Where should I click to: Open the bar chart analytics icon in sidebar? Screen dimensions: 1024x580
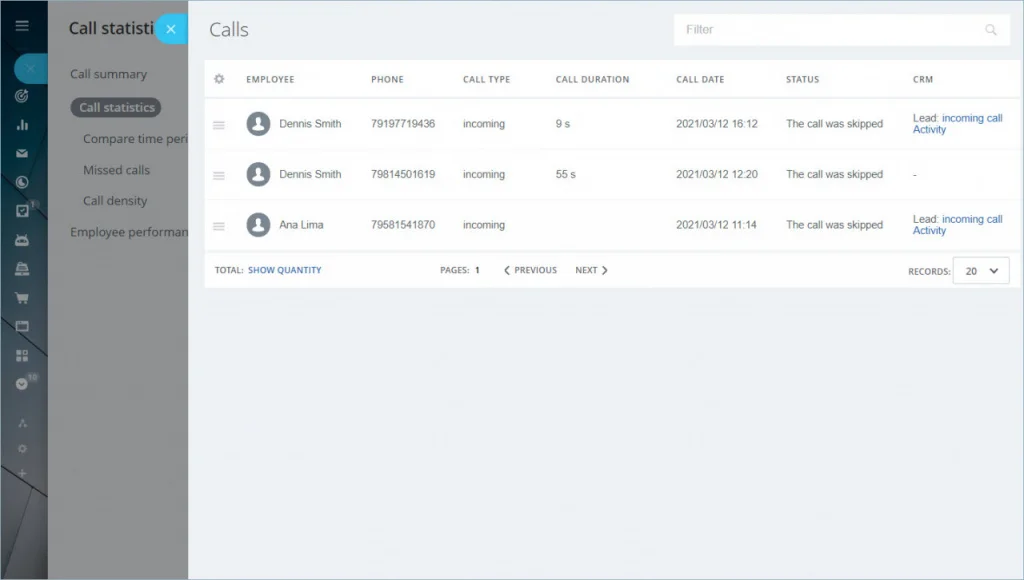tap(22, 125)
